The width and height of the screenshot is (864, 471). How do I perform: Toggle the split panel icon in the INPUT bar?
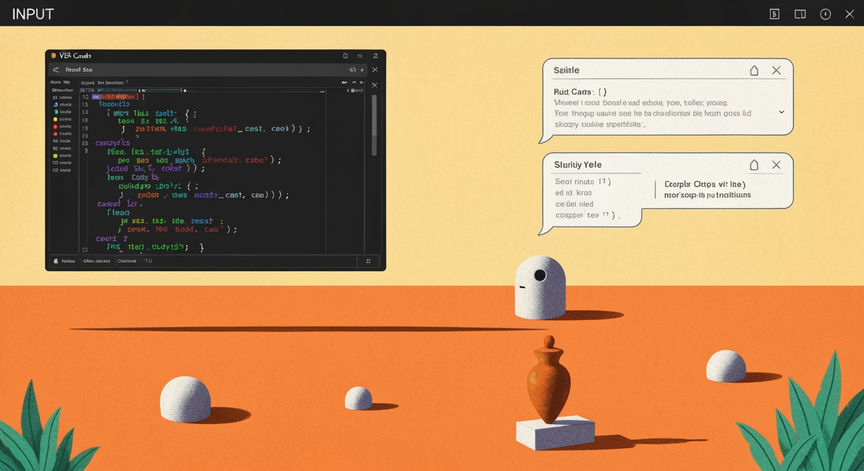[800, 14]
